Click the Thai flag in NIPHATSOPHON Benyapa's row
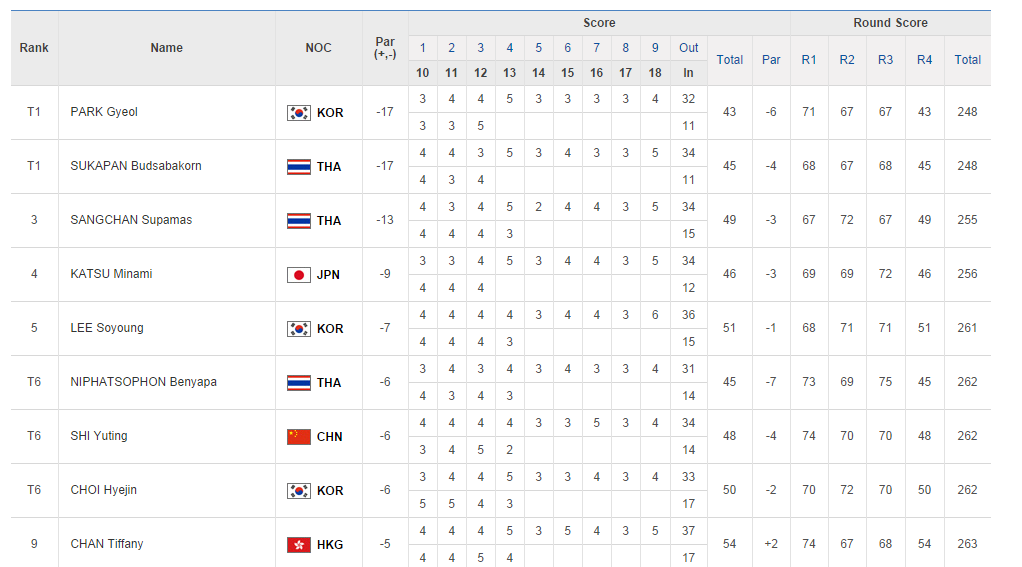1022x567 pixels. [x=298, y=383]
